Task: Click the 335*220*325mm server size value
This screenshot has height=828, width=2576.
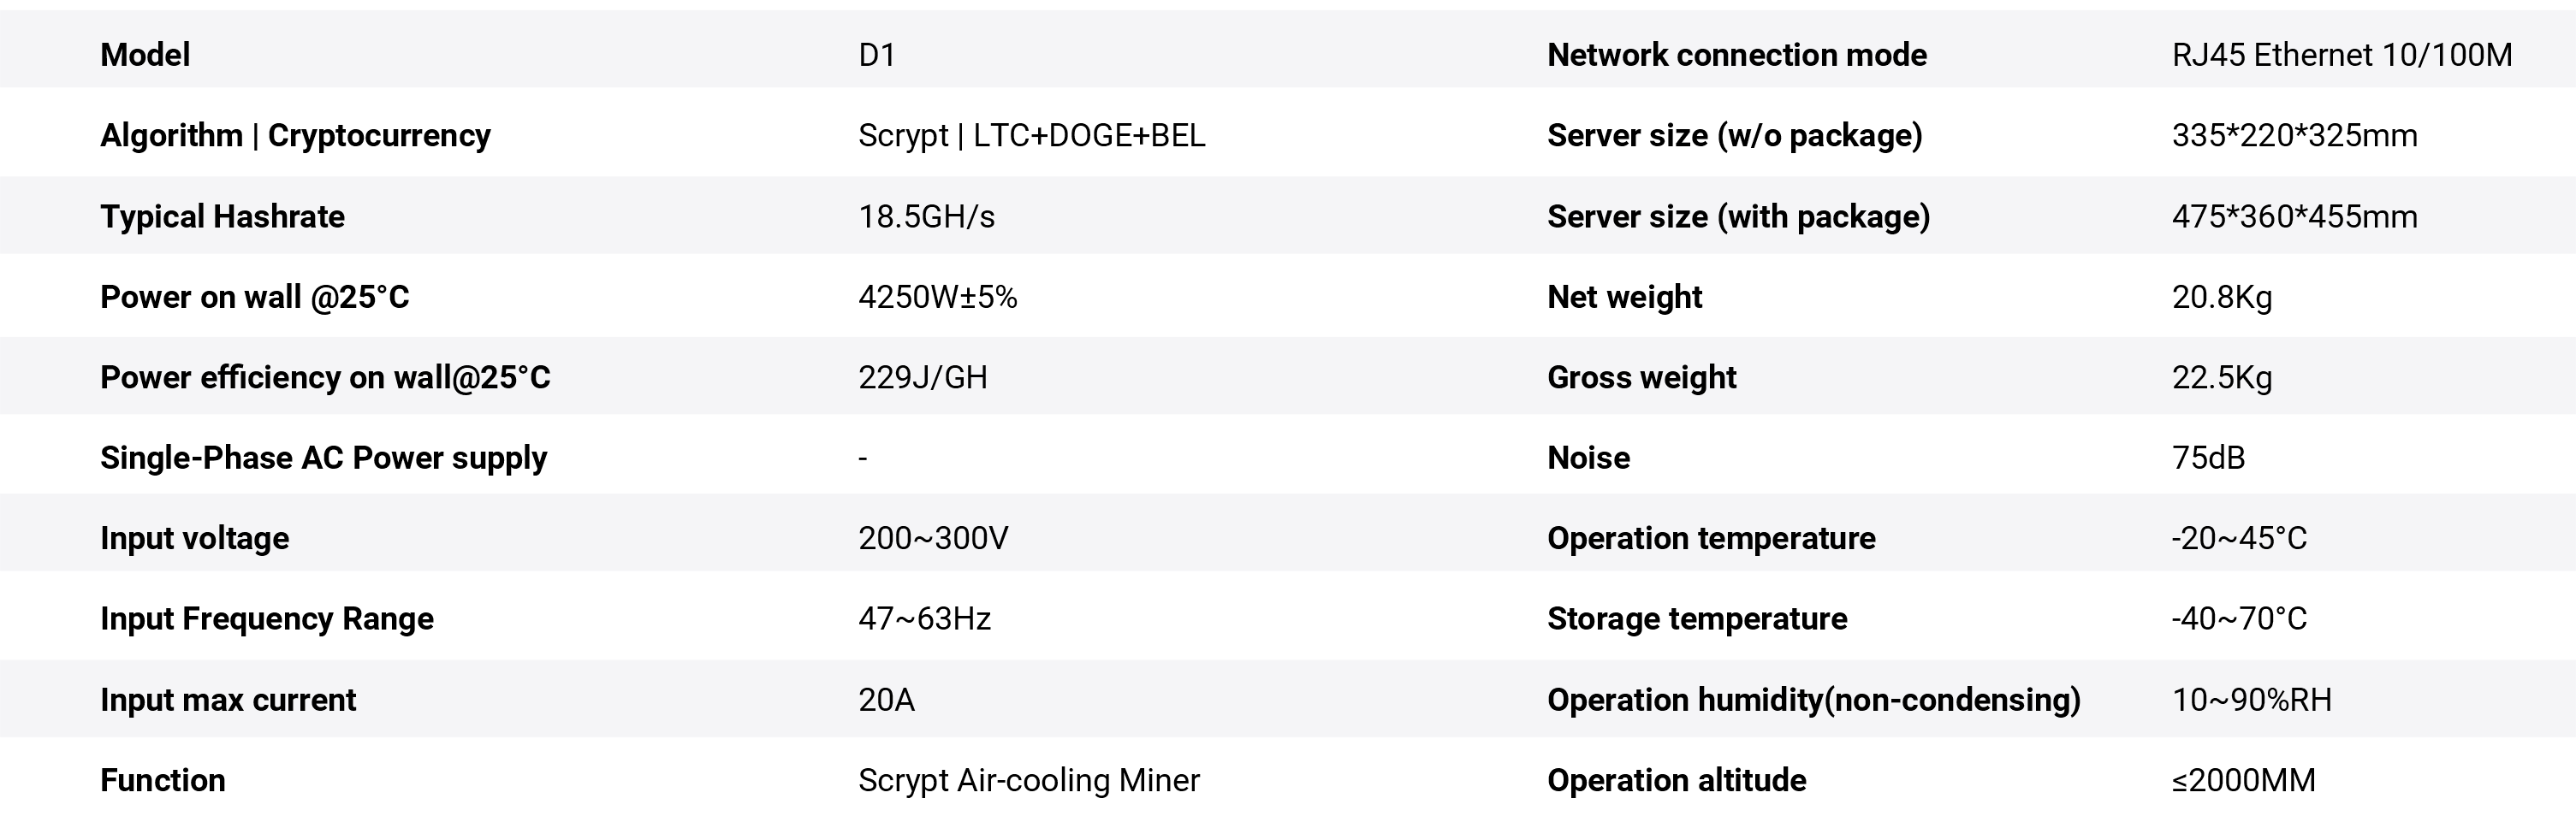Action: (x=2294, y=135)
